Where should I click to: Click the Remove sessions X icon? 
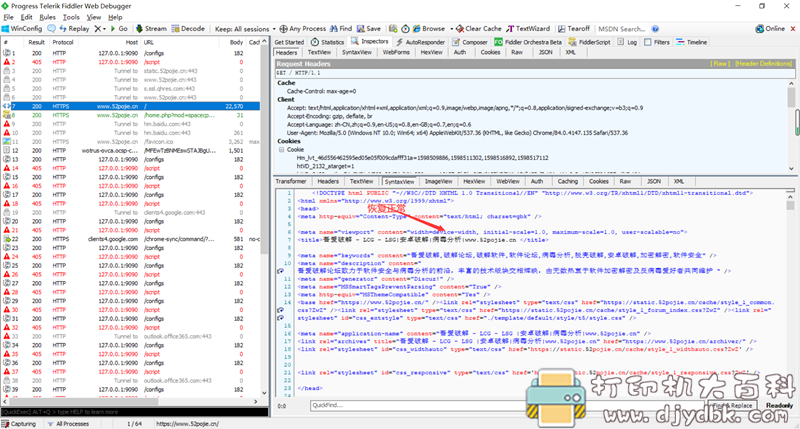click(97, 29)
